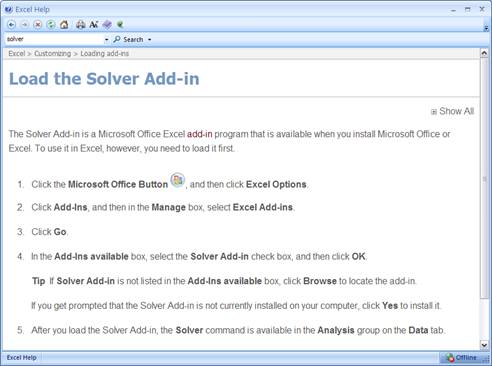492x366 pixels.
Task: Open the Help home page
Action: [64, 25]
